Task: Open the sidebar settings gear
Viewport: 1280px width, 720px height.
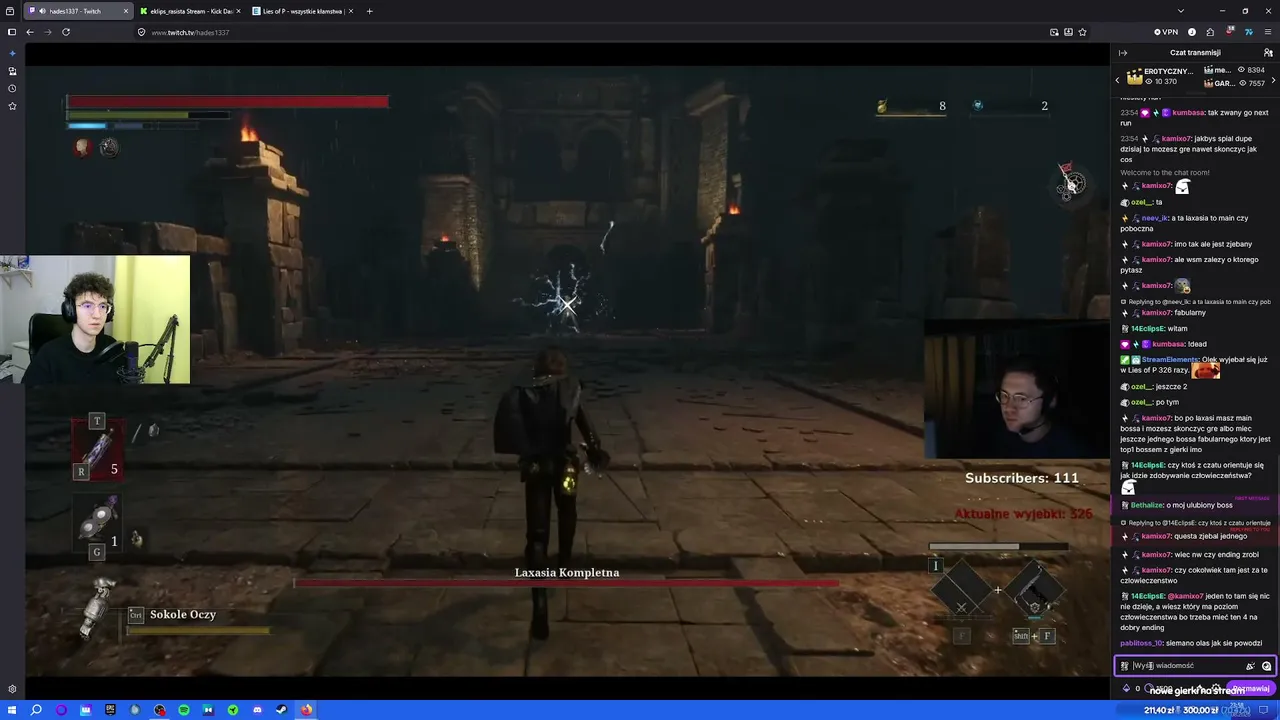Action: (12, 689)
